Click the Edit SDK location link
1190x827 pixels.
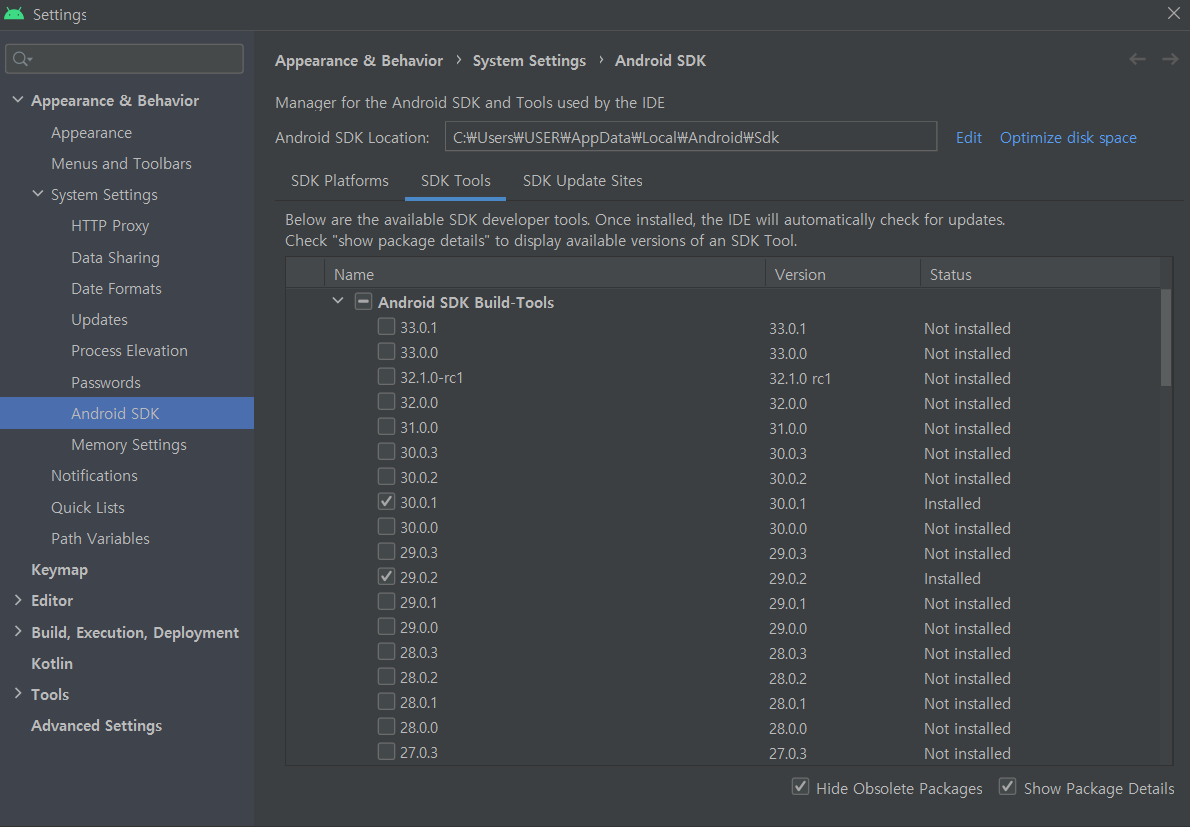coord(968,137)
